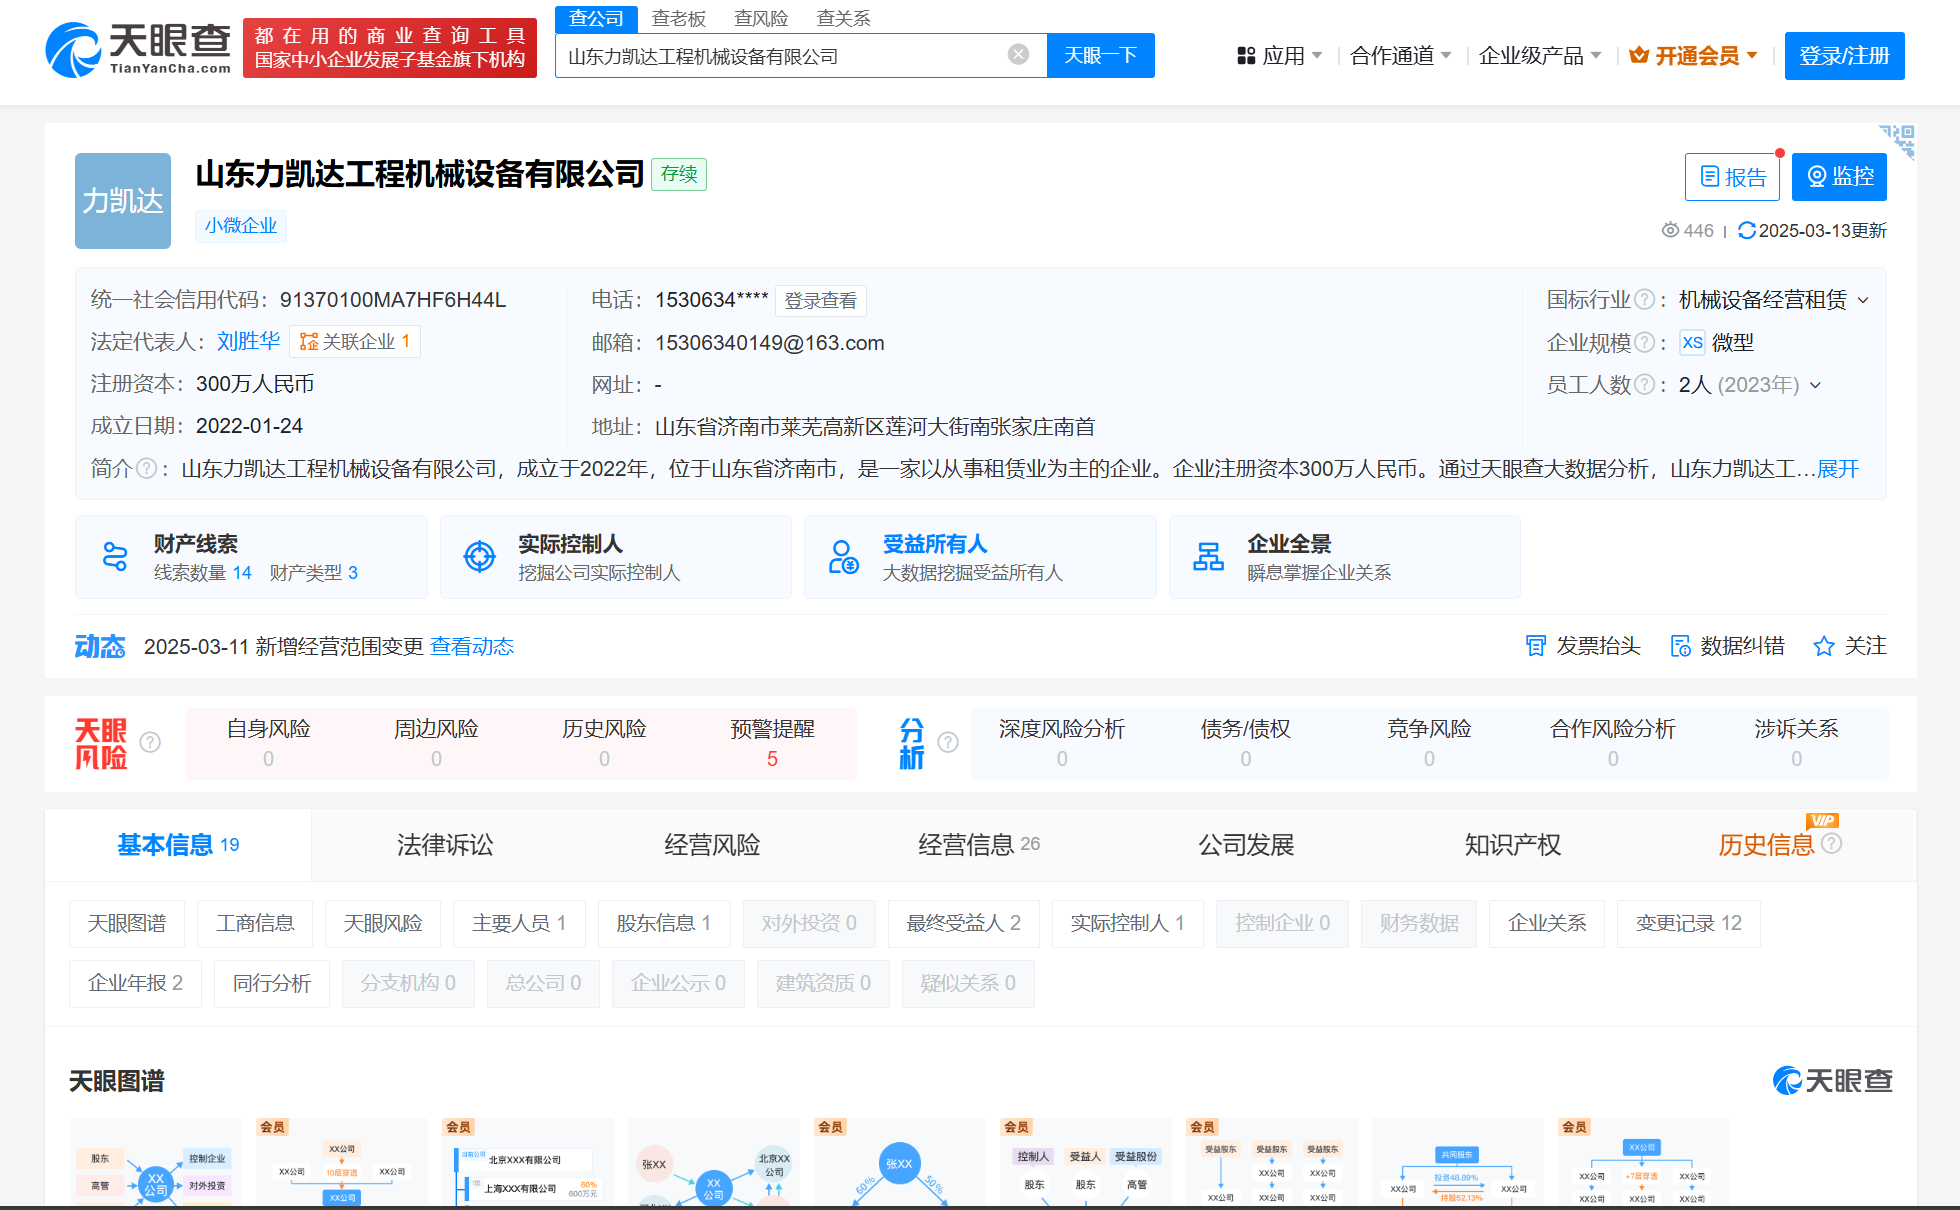
Task: Click the 天眼一下 search button
Action: (x=1100, y=55)
